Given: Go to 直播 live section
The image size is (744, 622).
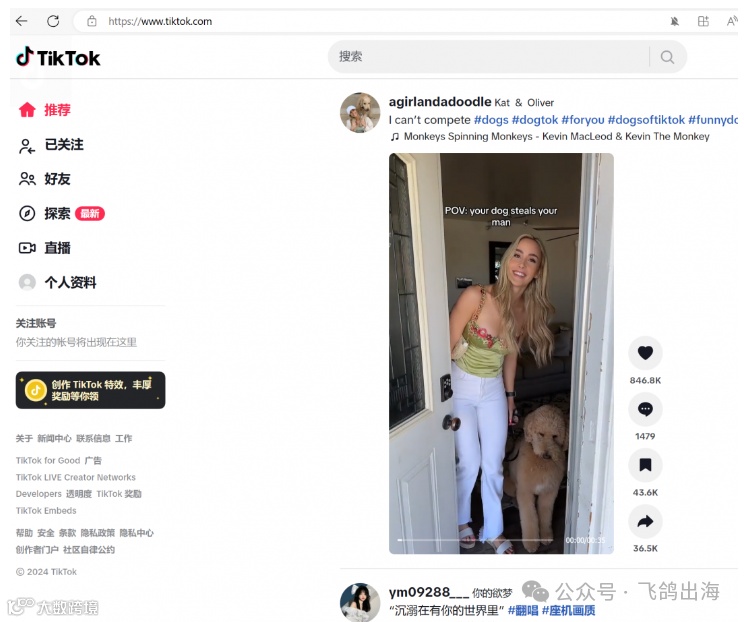Looking at the screenshot, I should coord(45,248).
